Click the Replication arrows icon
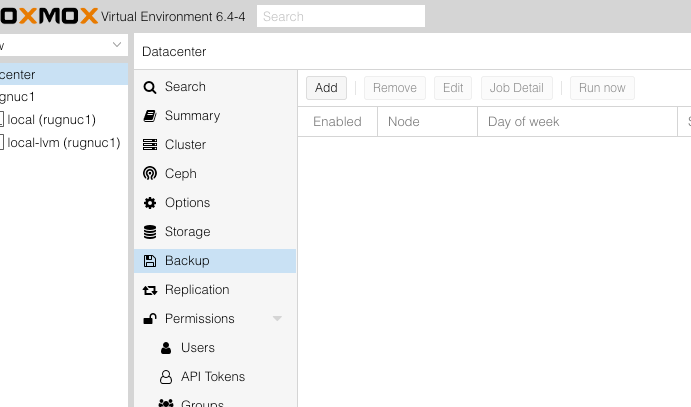Screen dimensions: 691x407 (150, 290)
